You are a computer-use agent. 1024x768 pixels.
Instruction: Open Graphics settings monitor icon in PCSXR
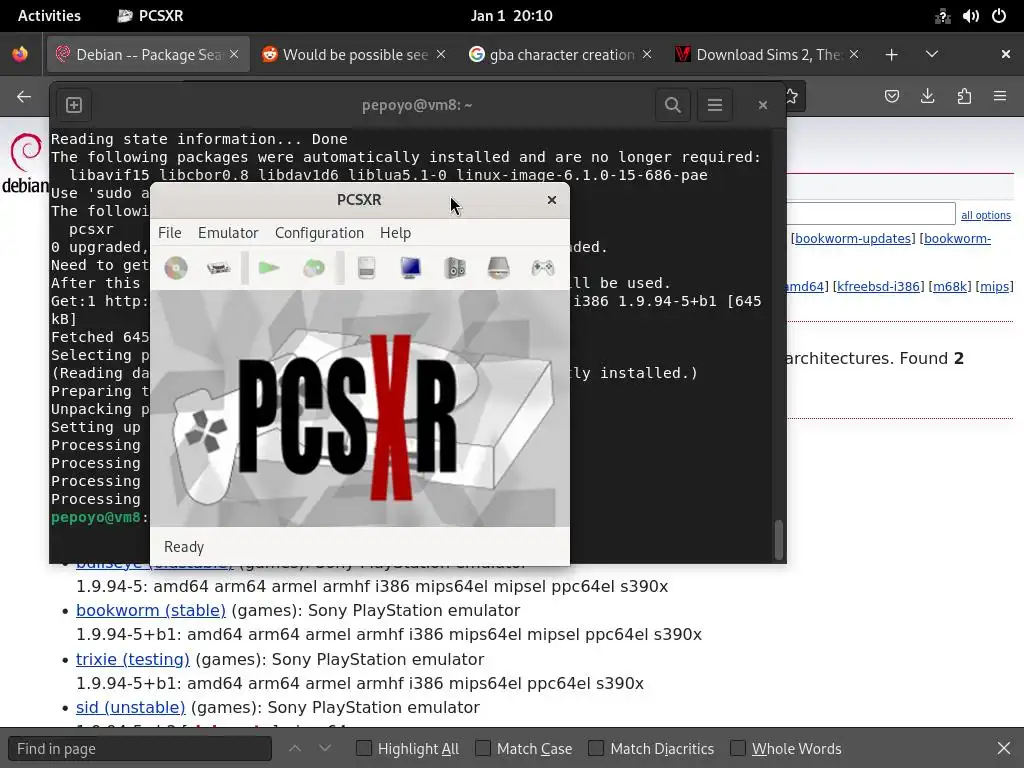tap(411, 268)
